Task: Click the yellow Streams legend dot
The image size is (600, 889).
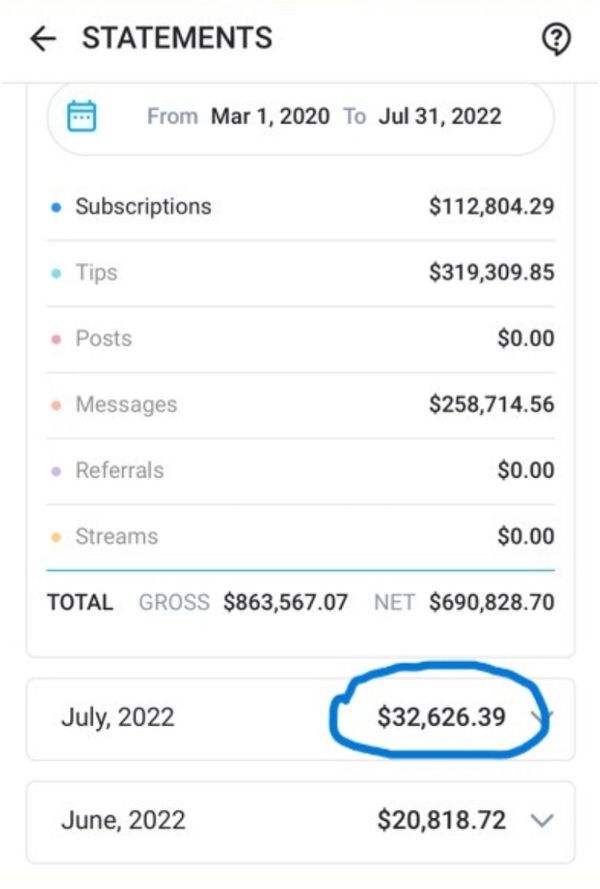Action: [x=56, y=537]
